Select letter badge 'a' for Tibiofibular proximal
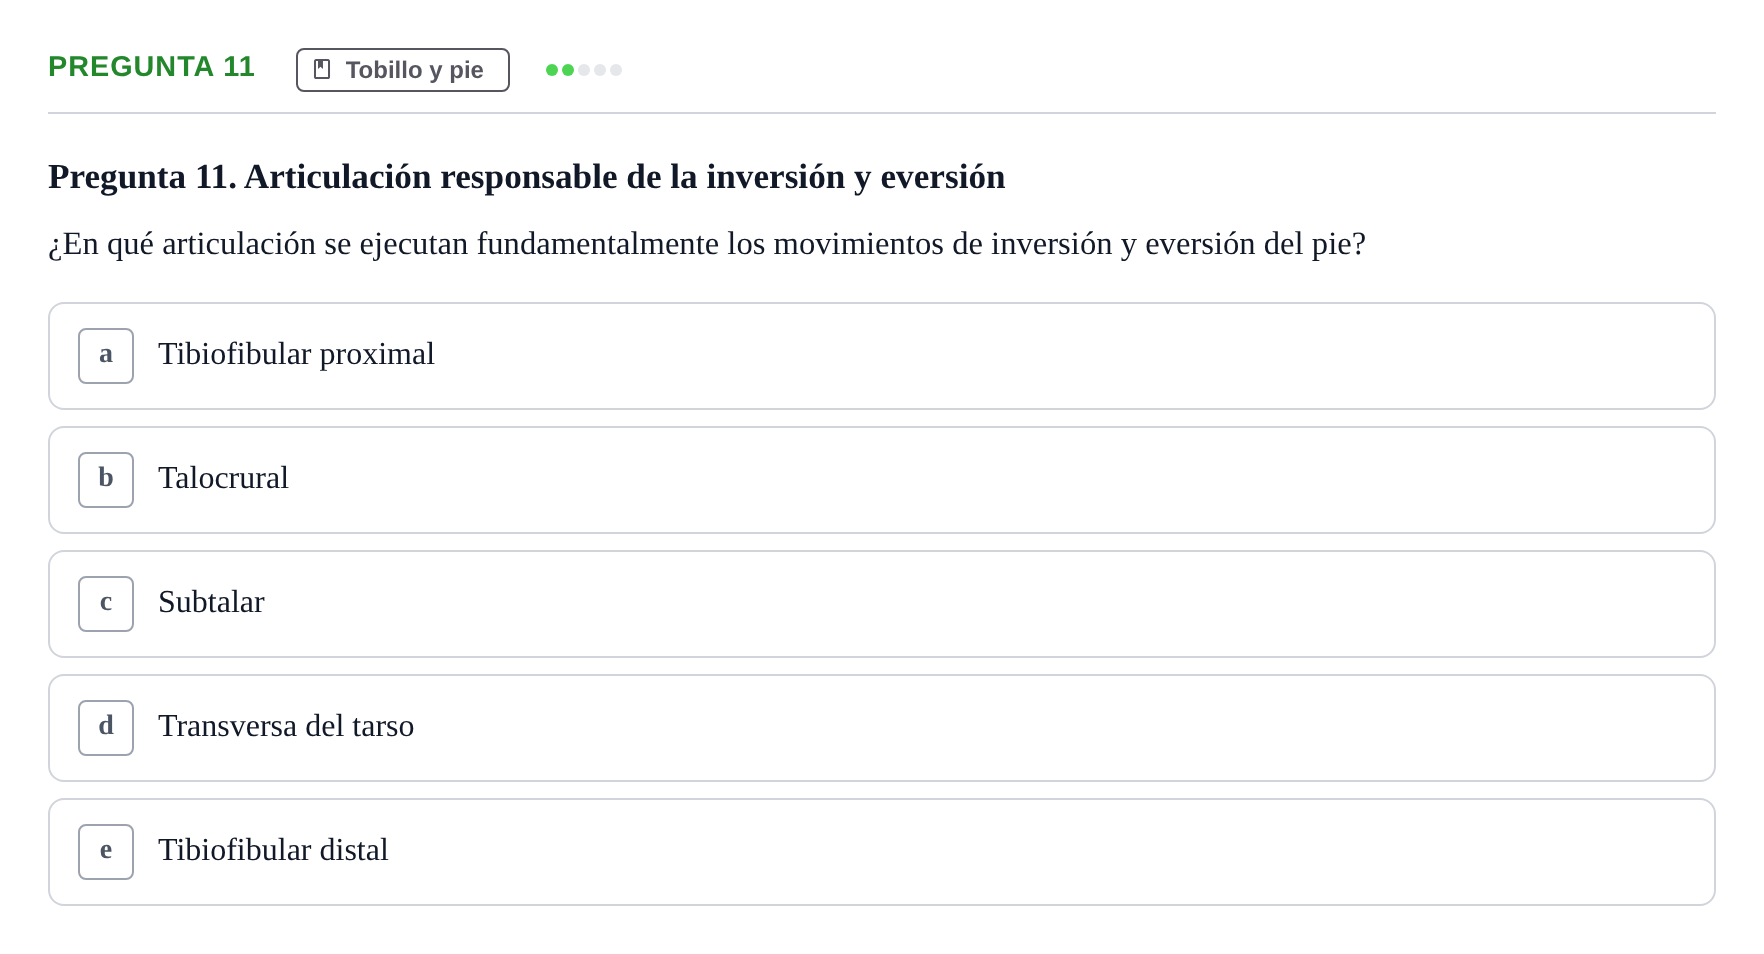Viewport: 1764px width, 954px height. [106, 356]
